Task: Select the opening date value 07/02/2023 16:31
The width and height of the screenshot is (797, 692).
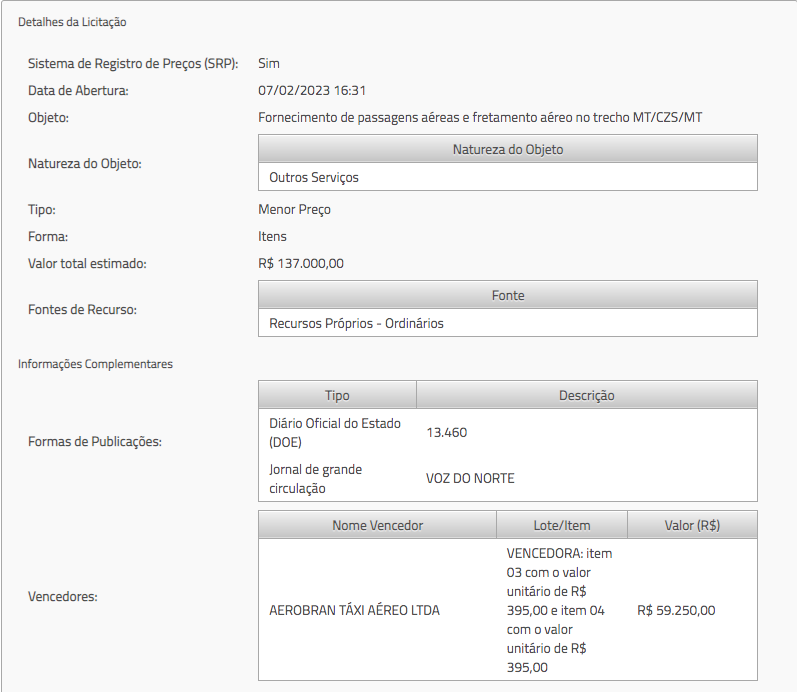Action: click(x=312, y=90)
